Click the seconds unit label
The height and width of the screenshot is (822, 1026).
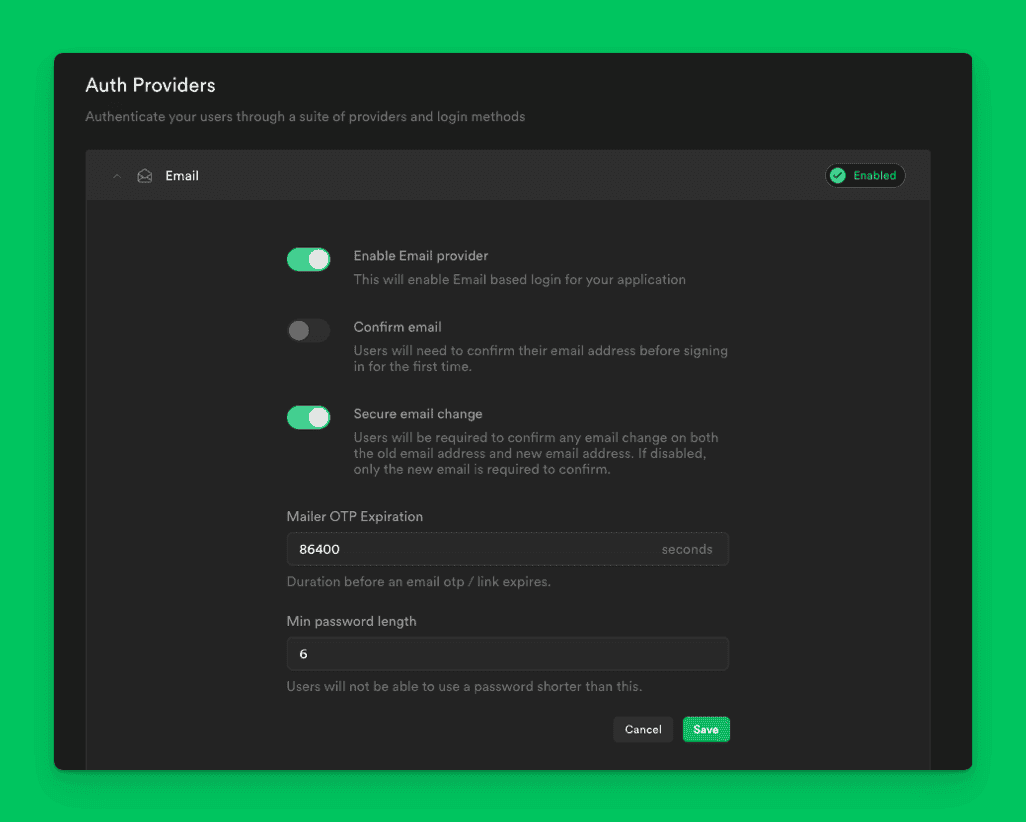coord(687,549)
